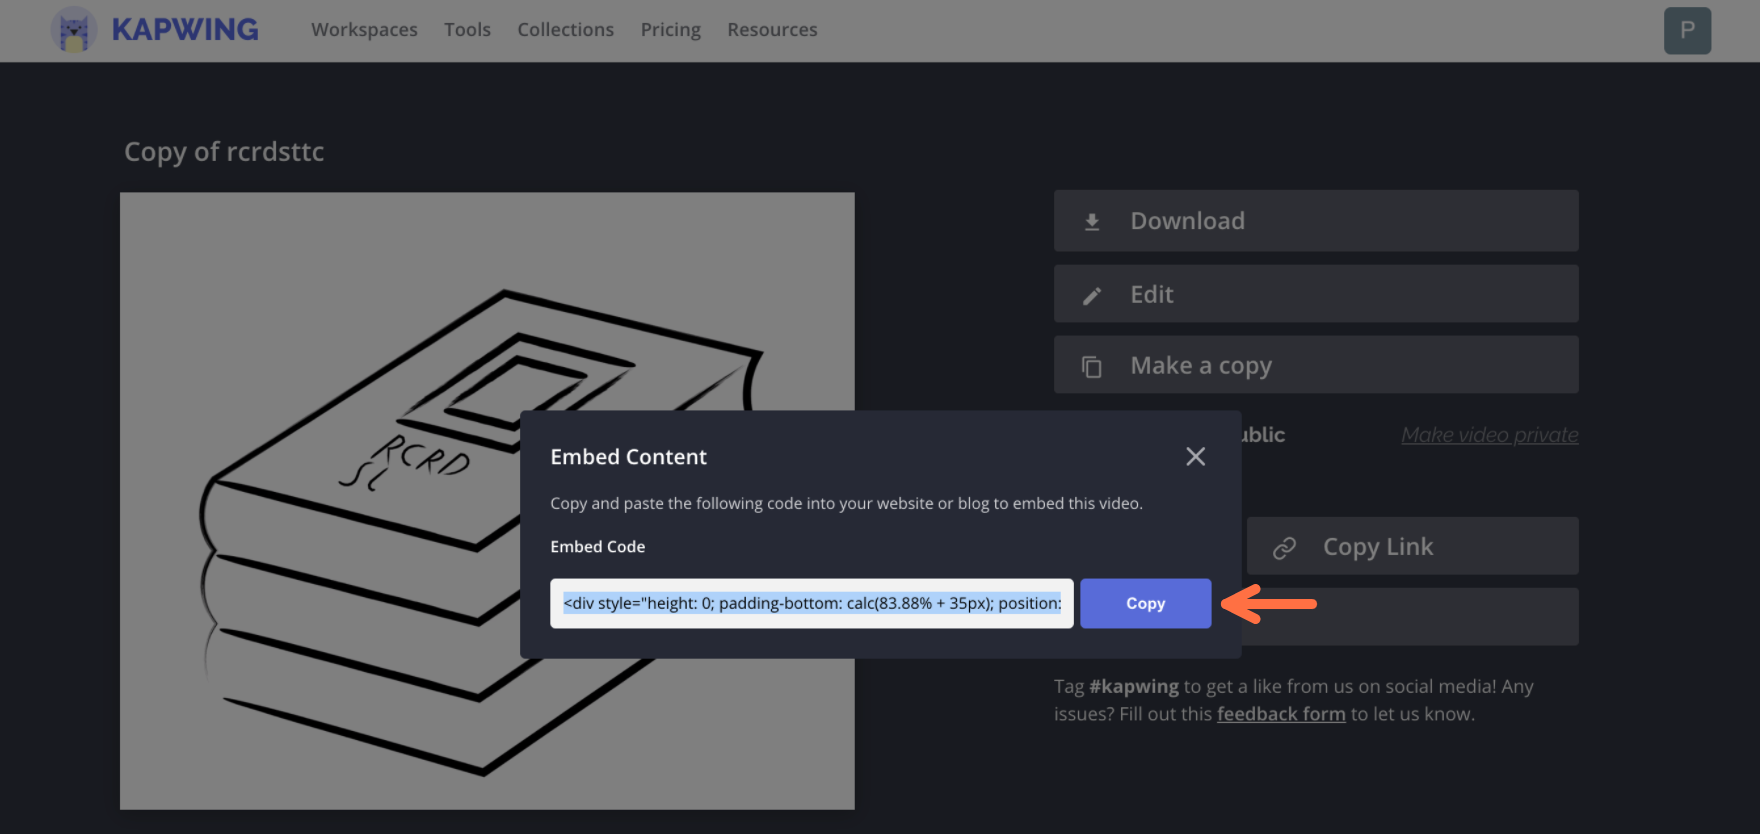Viewport: 1760px width, 834px height.
Task: Click the Make a copy duplicate icon
Action: (x=1092, y=367)
